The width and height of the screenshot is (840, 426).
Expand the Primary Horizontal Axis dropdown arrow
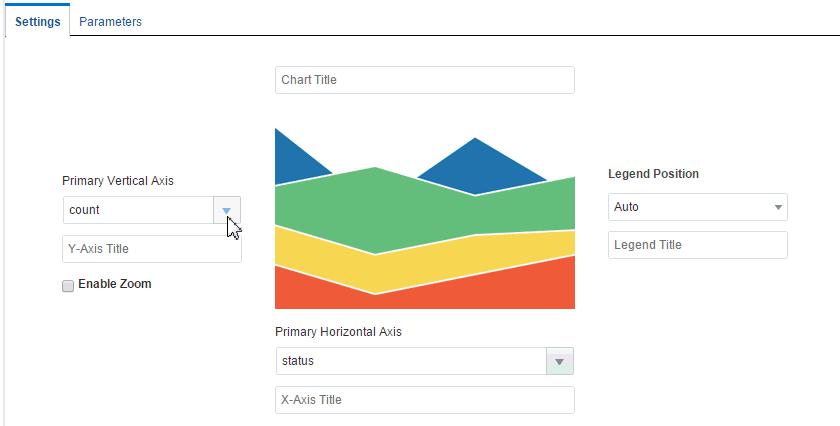(559, 361)
